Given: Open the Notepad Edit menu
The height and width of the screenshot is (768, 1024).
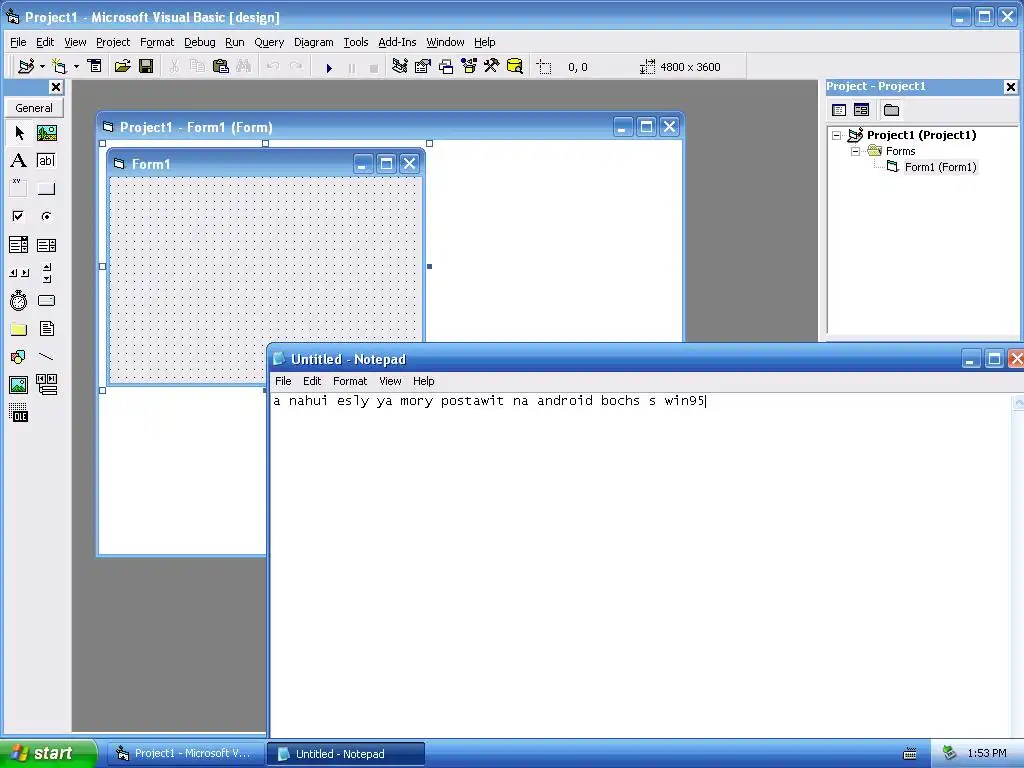Looking at the screenshot, I should point(312,381).
